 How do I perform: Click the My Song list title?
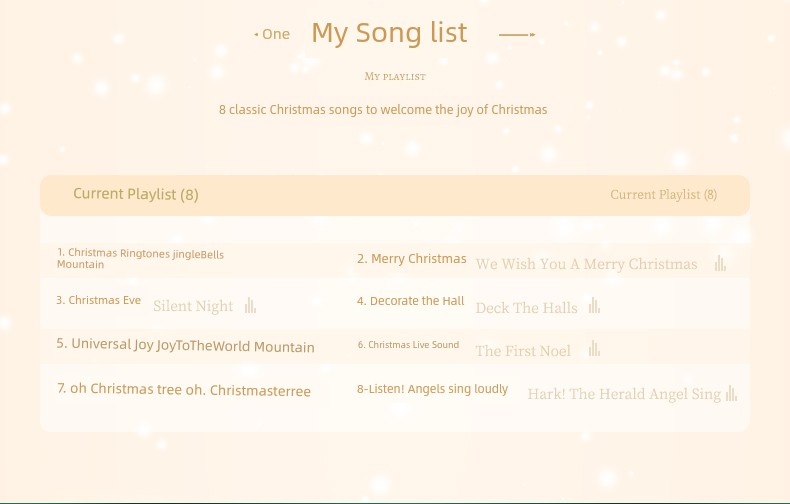click(x=389, y=33)
